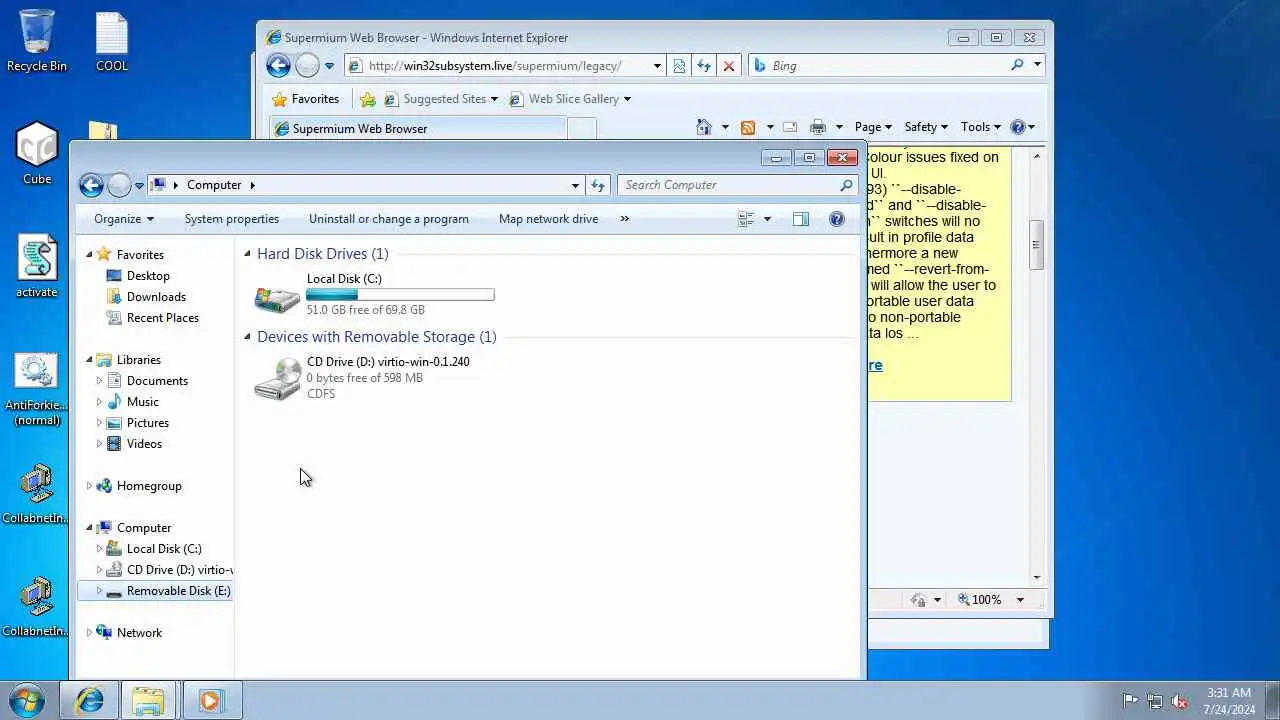The image size is (1280, 720).
Task: Open the COOL file on the desktop
Action: 112,40
